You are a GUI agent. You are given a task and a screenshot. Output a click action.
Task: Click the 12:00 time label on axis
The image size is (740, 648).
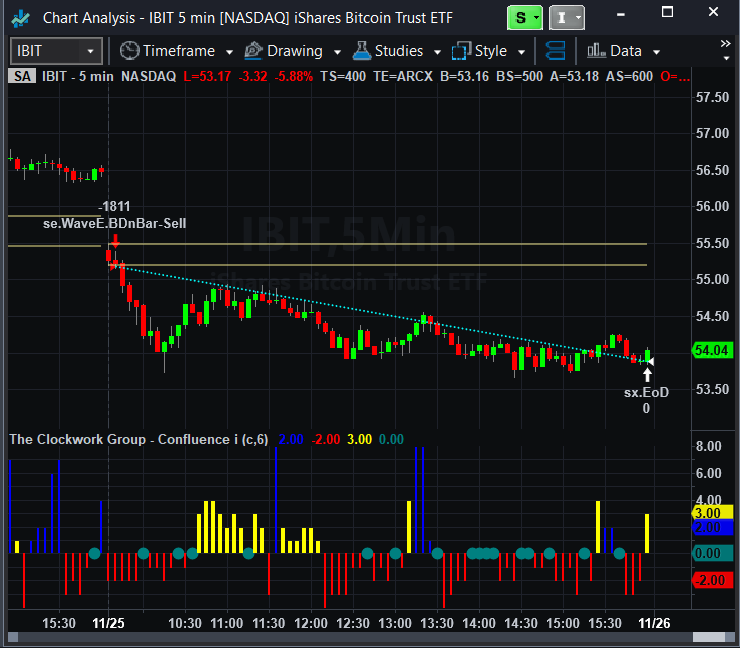tap(311, 623)
